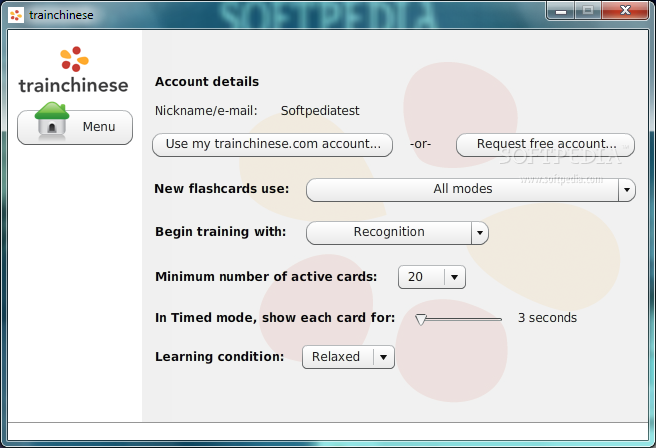The width and height of the screenshot is (656, 448).
Task: Click the Account details heading
Action: (207, 82)
